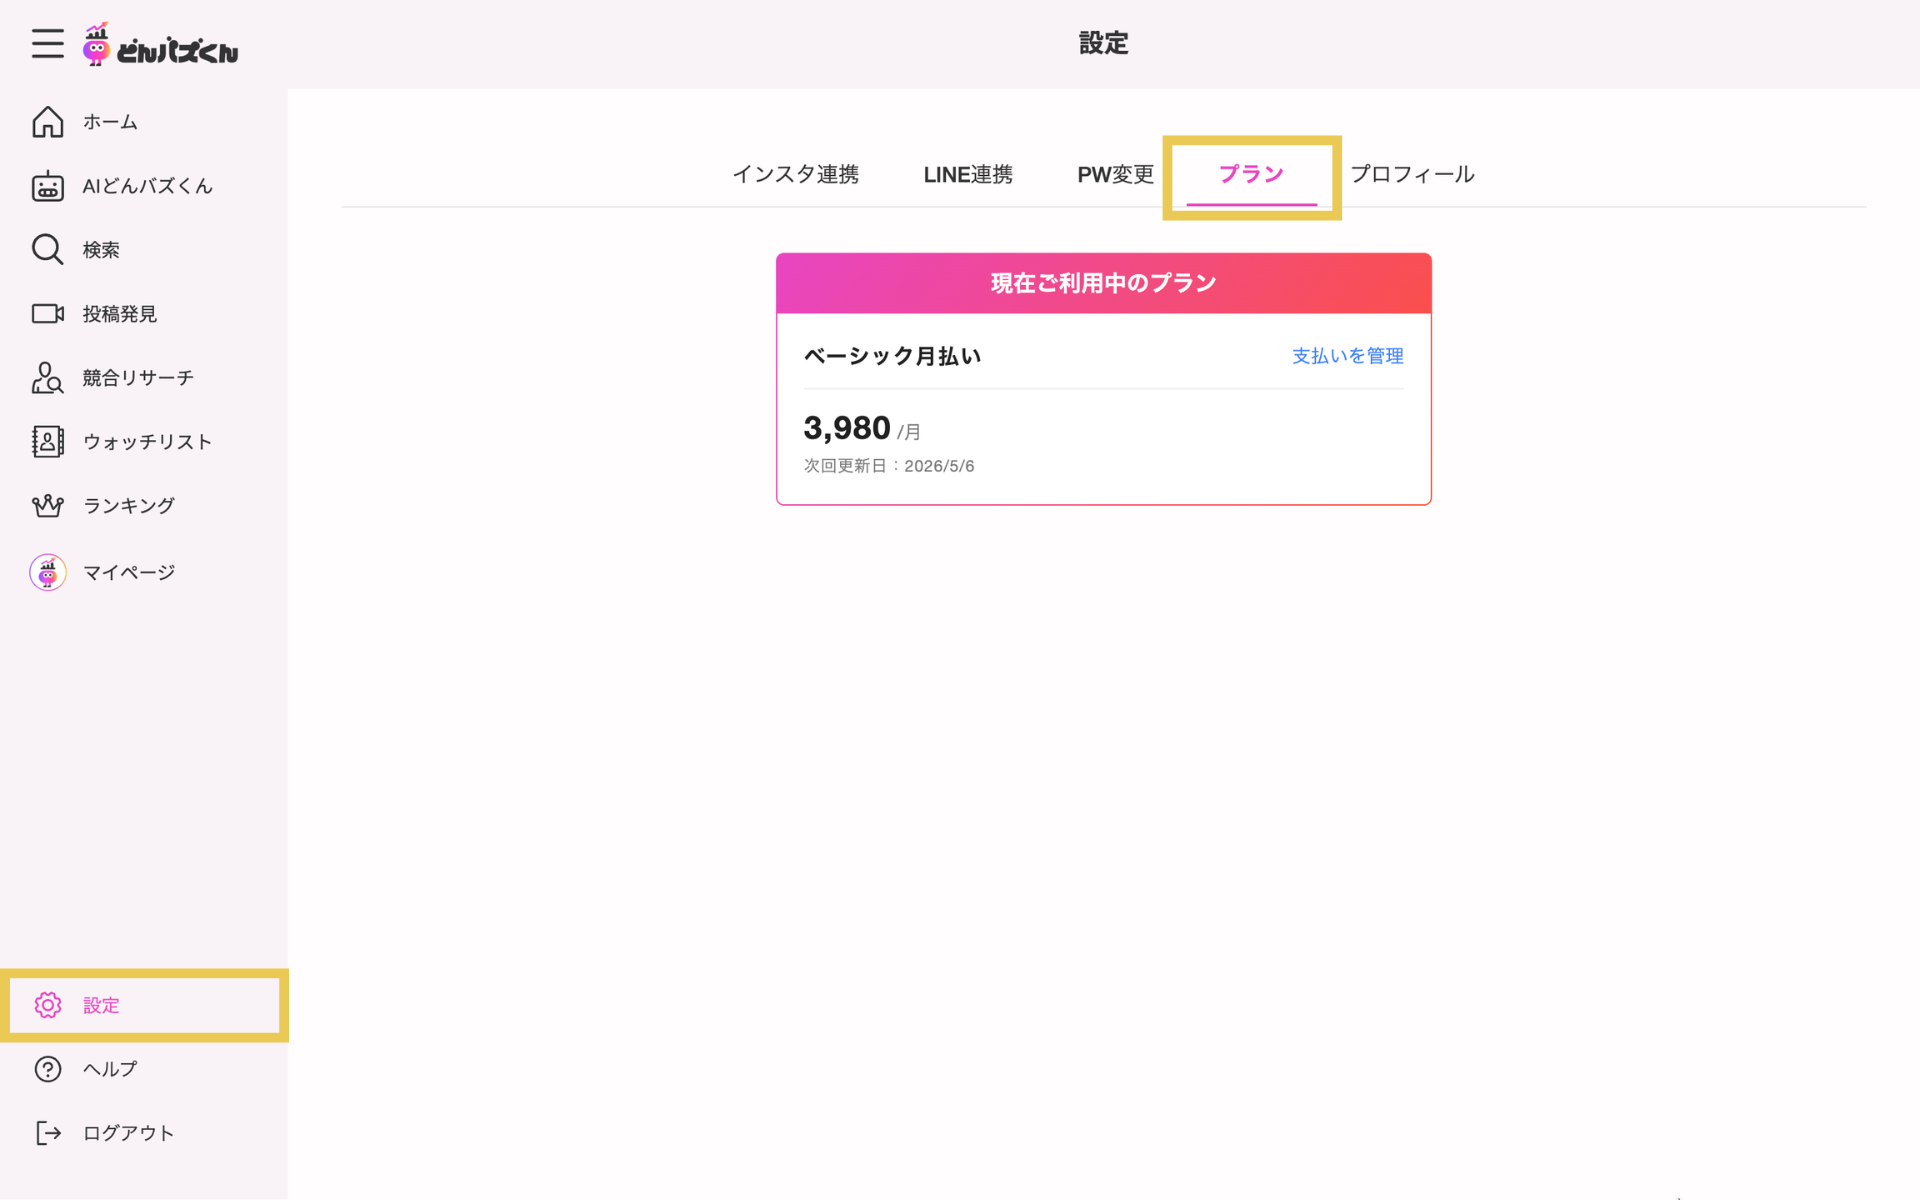Click the 設定 gear icon
1920x1200 pixels.
click(48, 1005)
